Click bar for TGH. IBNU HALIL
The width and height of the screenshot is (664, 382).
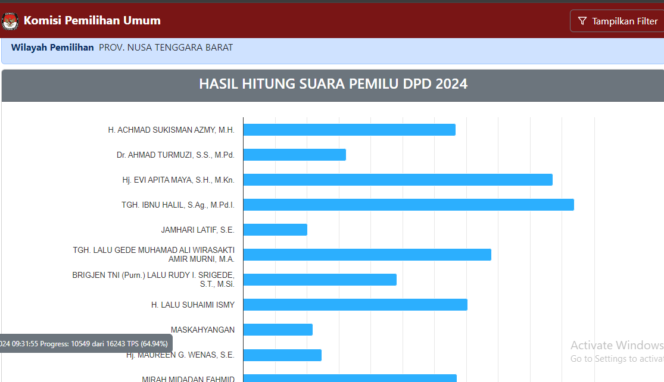[x=409, y=205]
